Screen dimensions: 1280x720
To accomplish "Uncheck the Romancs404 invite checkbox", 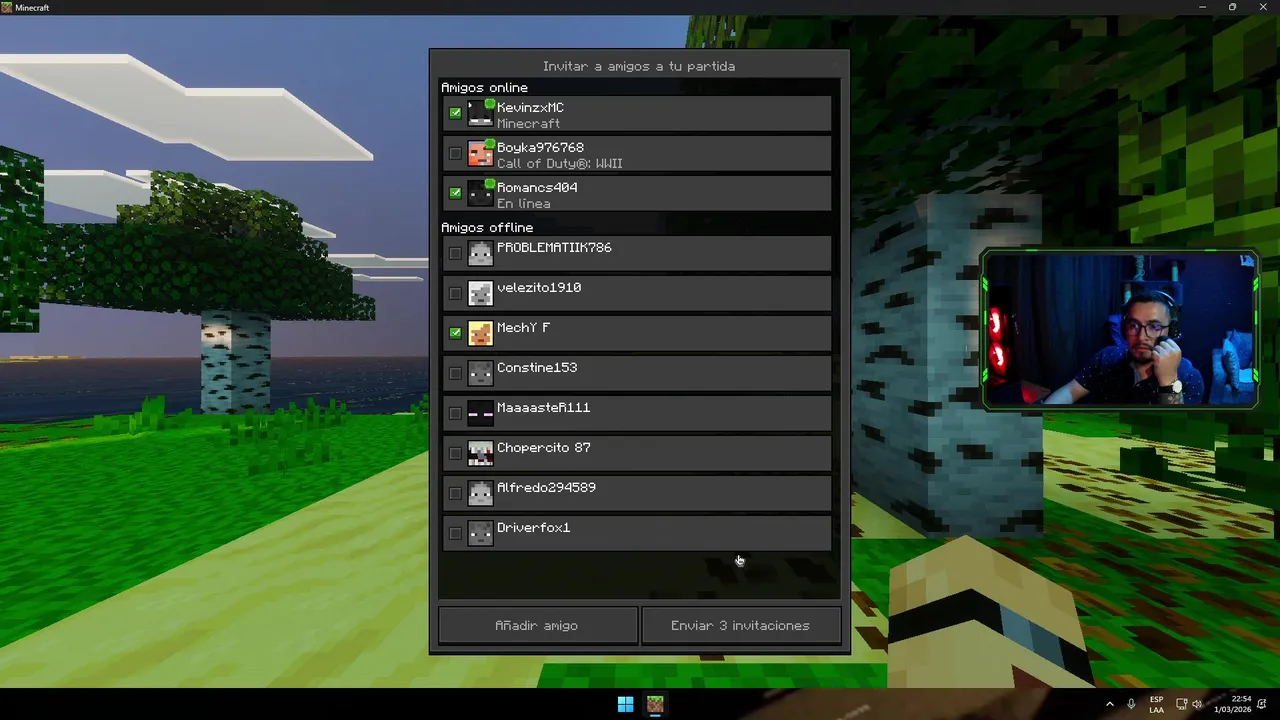I will tap(456, 193).
